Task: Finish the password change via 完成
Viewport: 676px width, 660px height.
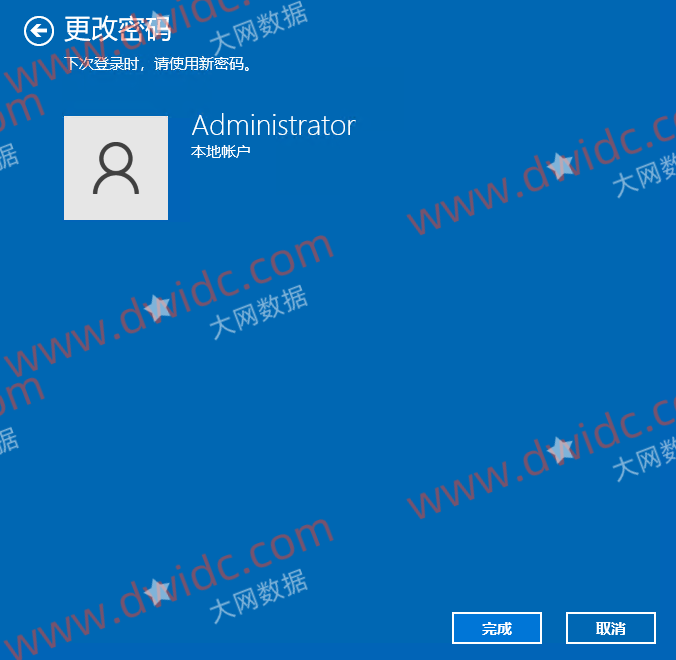Action: point(497,628)
